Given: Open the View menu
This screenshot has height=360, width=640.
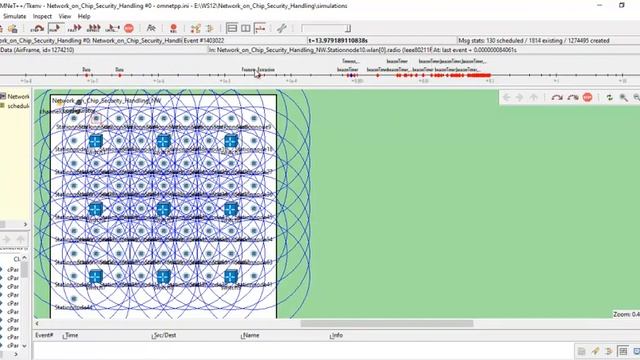Looking at the screenshot, I should coord(64,16).
